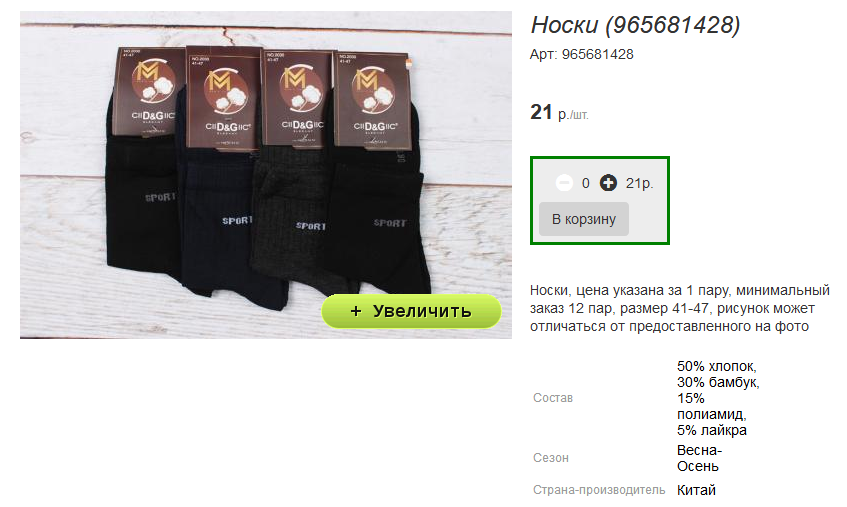Select the Страна-производитель label
Viewport: 847px width, 507px height.
(599, 490)
